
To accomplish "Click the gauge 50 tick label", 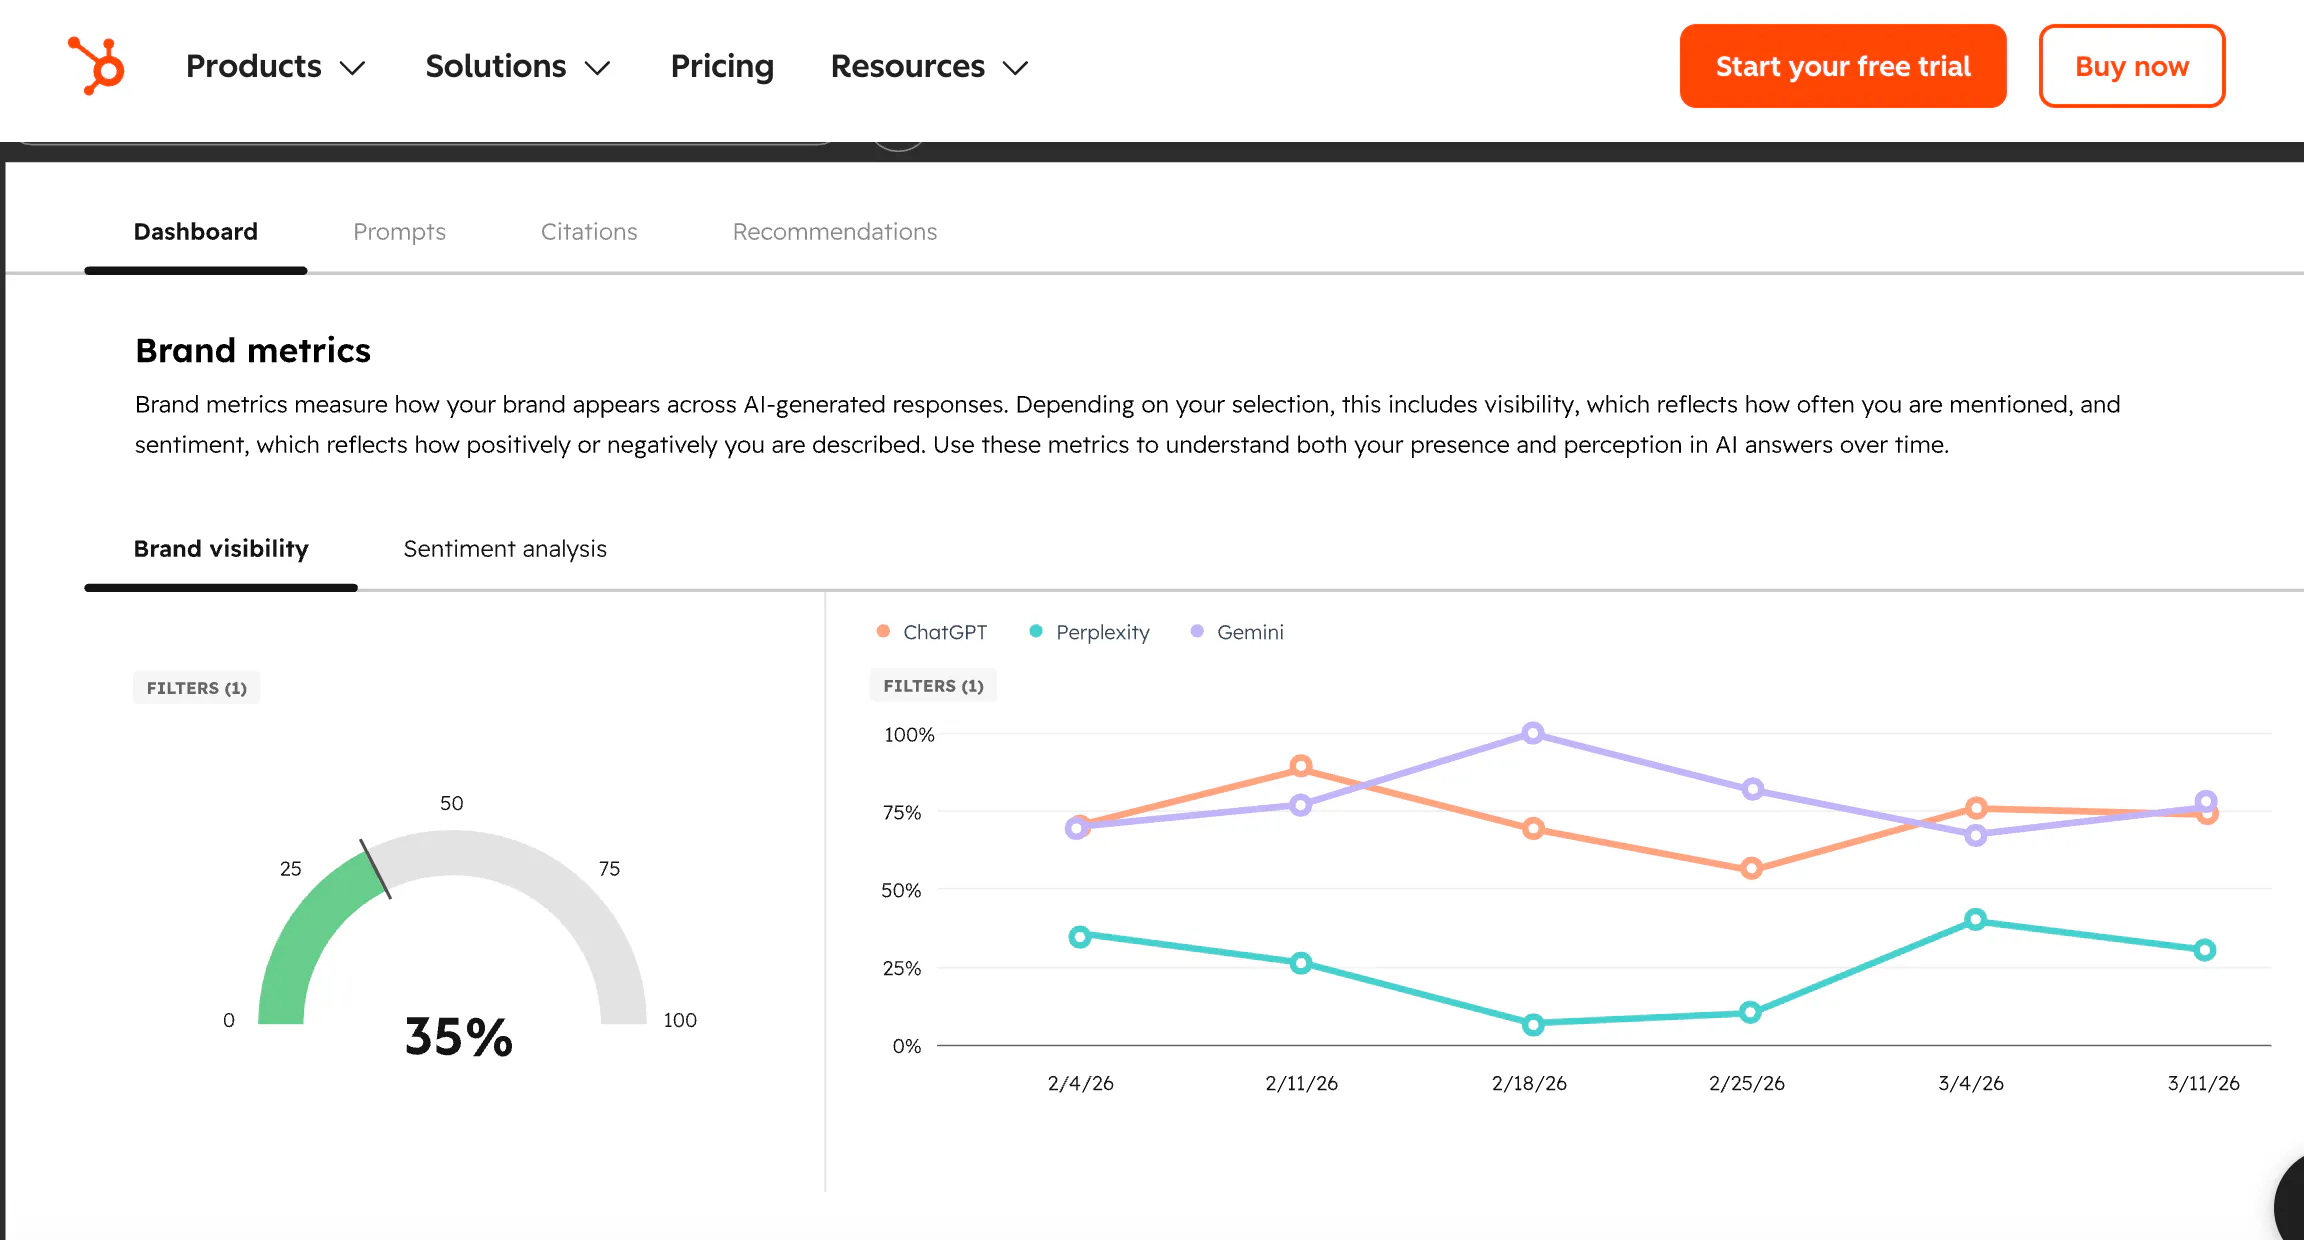I will pos(452,803).
